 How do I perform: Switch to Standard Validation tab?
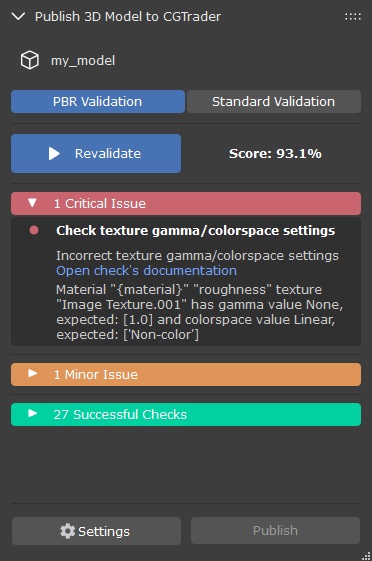[x=274, y=102]
